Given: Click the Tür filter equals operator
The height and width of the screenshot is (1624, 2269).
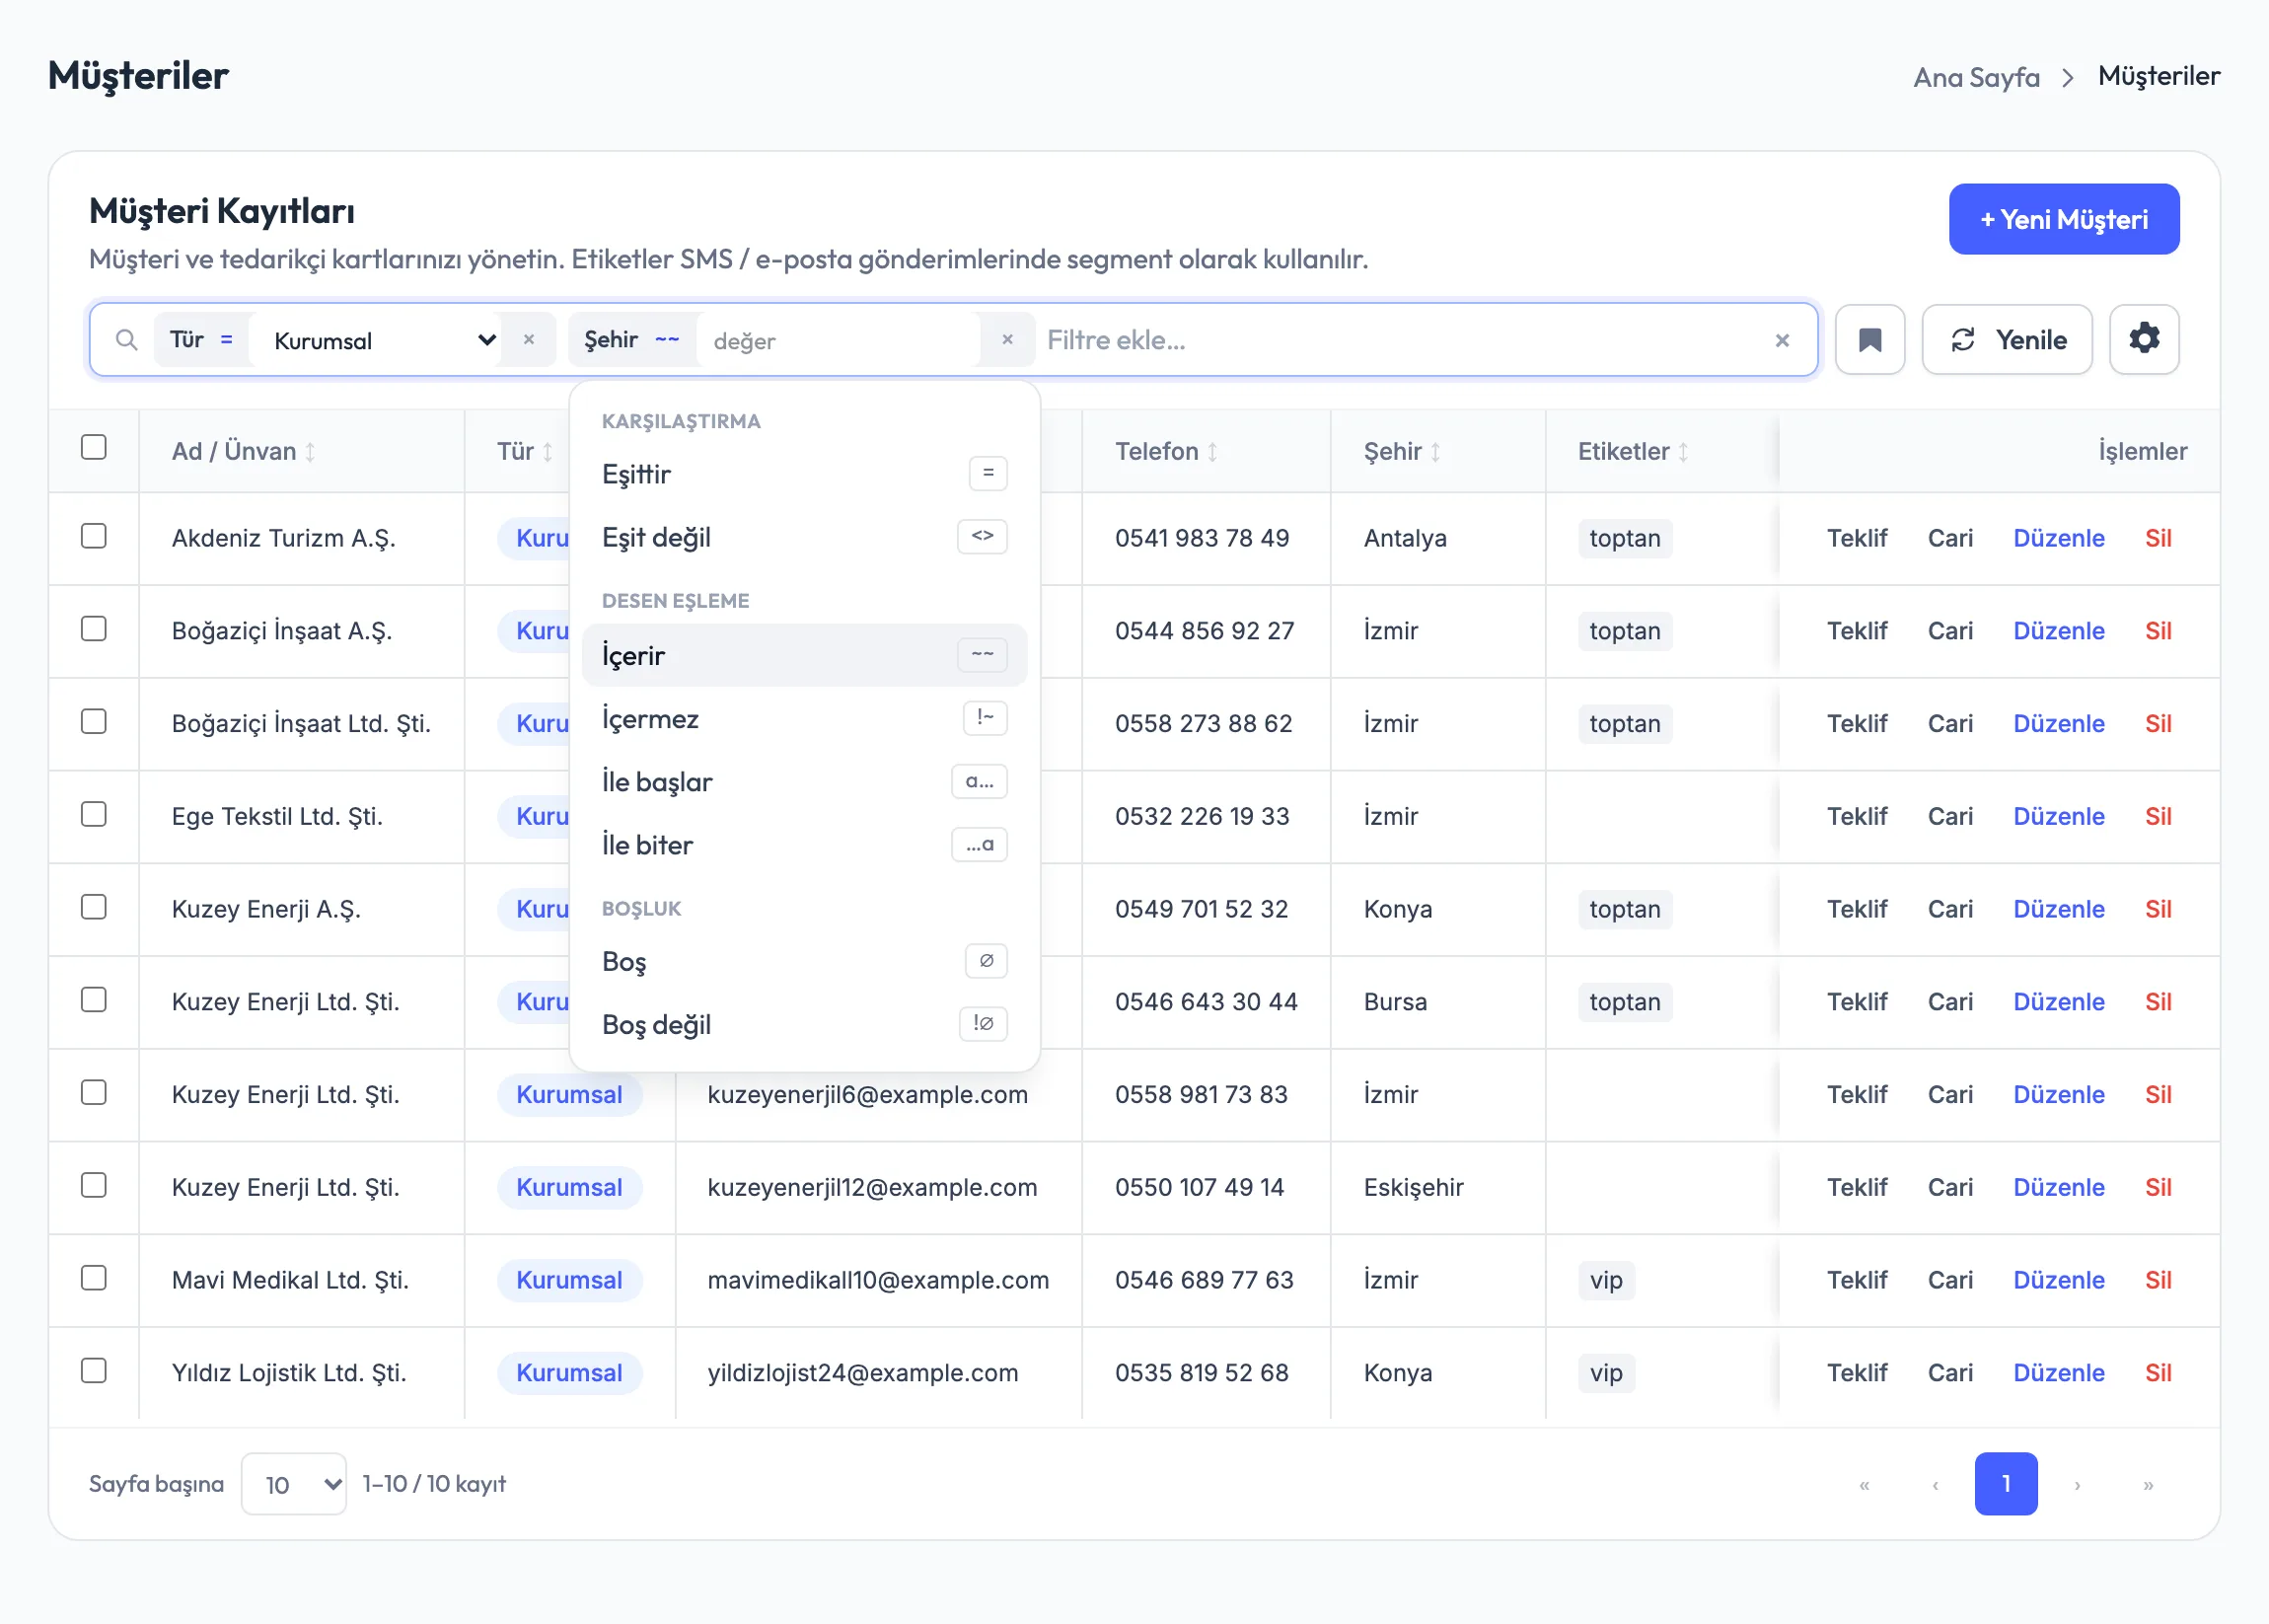Looking at the screenshot, I should 227,340.
